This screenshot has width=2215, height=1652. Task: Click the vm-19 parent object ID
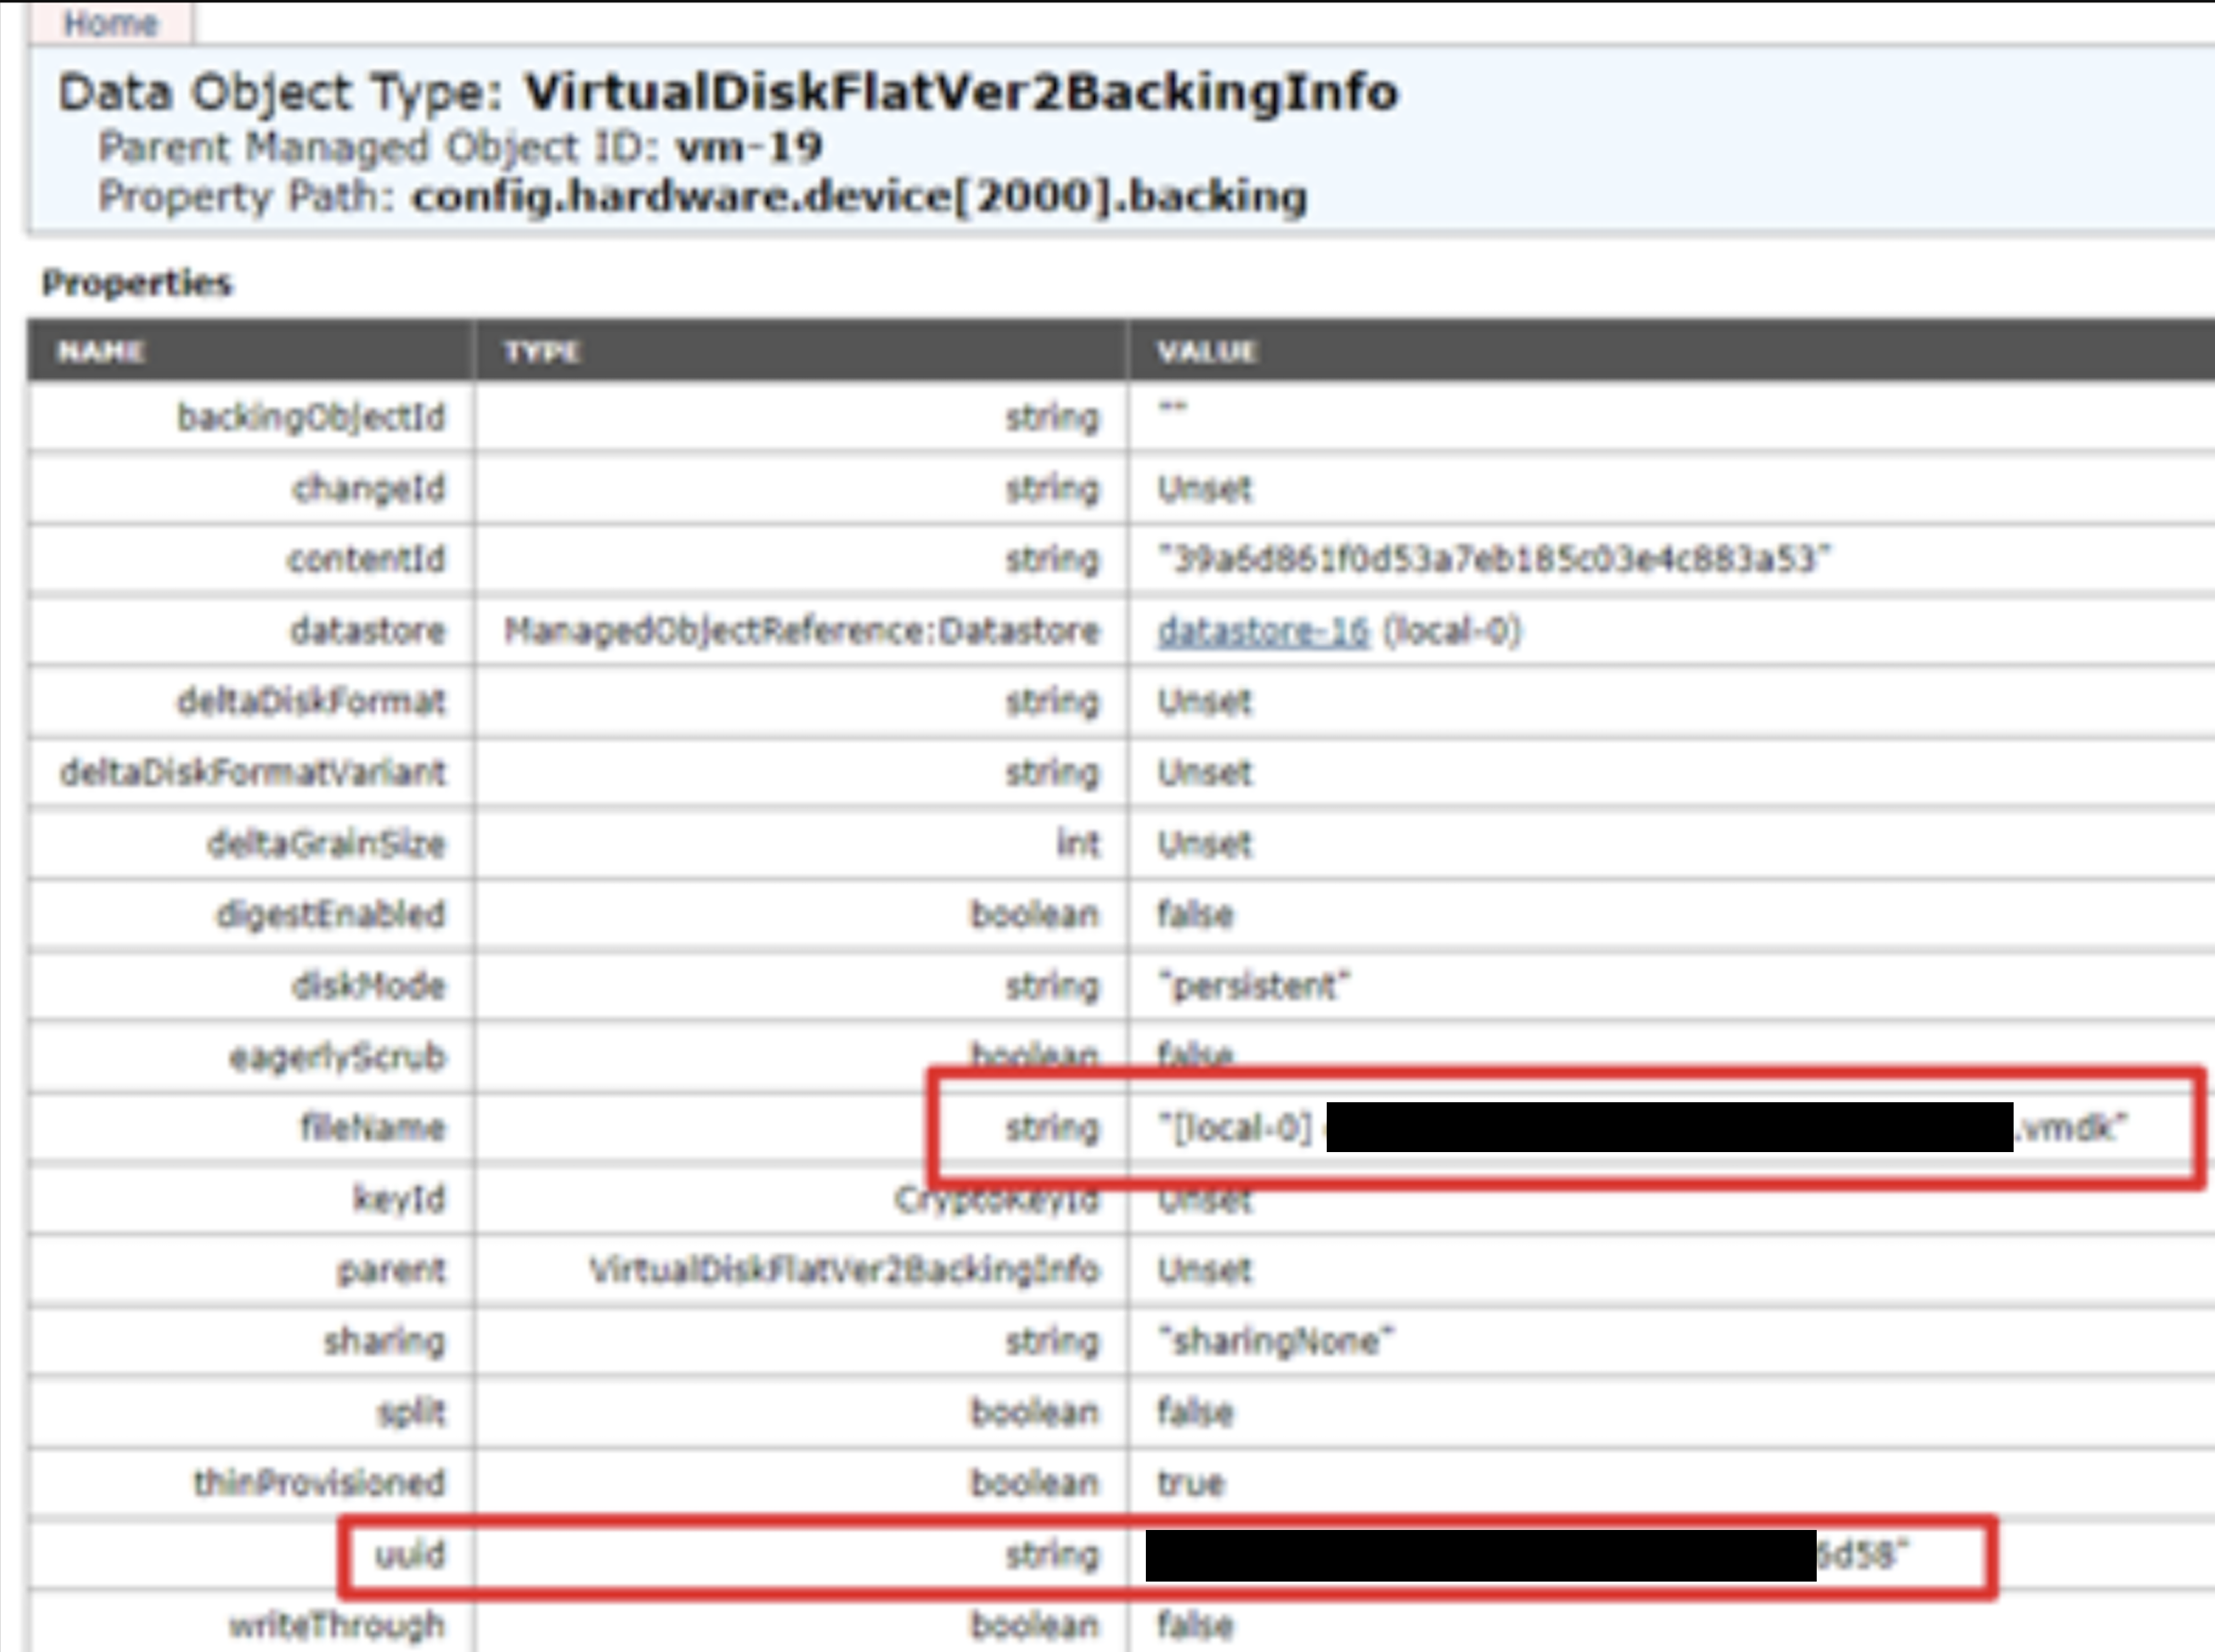[x=748, y=147]
